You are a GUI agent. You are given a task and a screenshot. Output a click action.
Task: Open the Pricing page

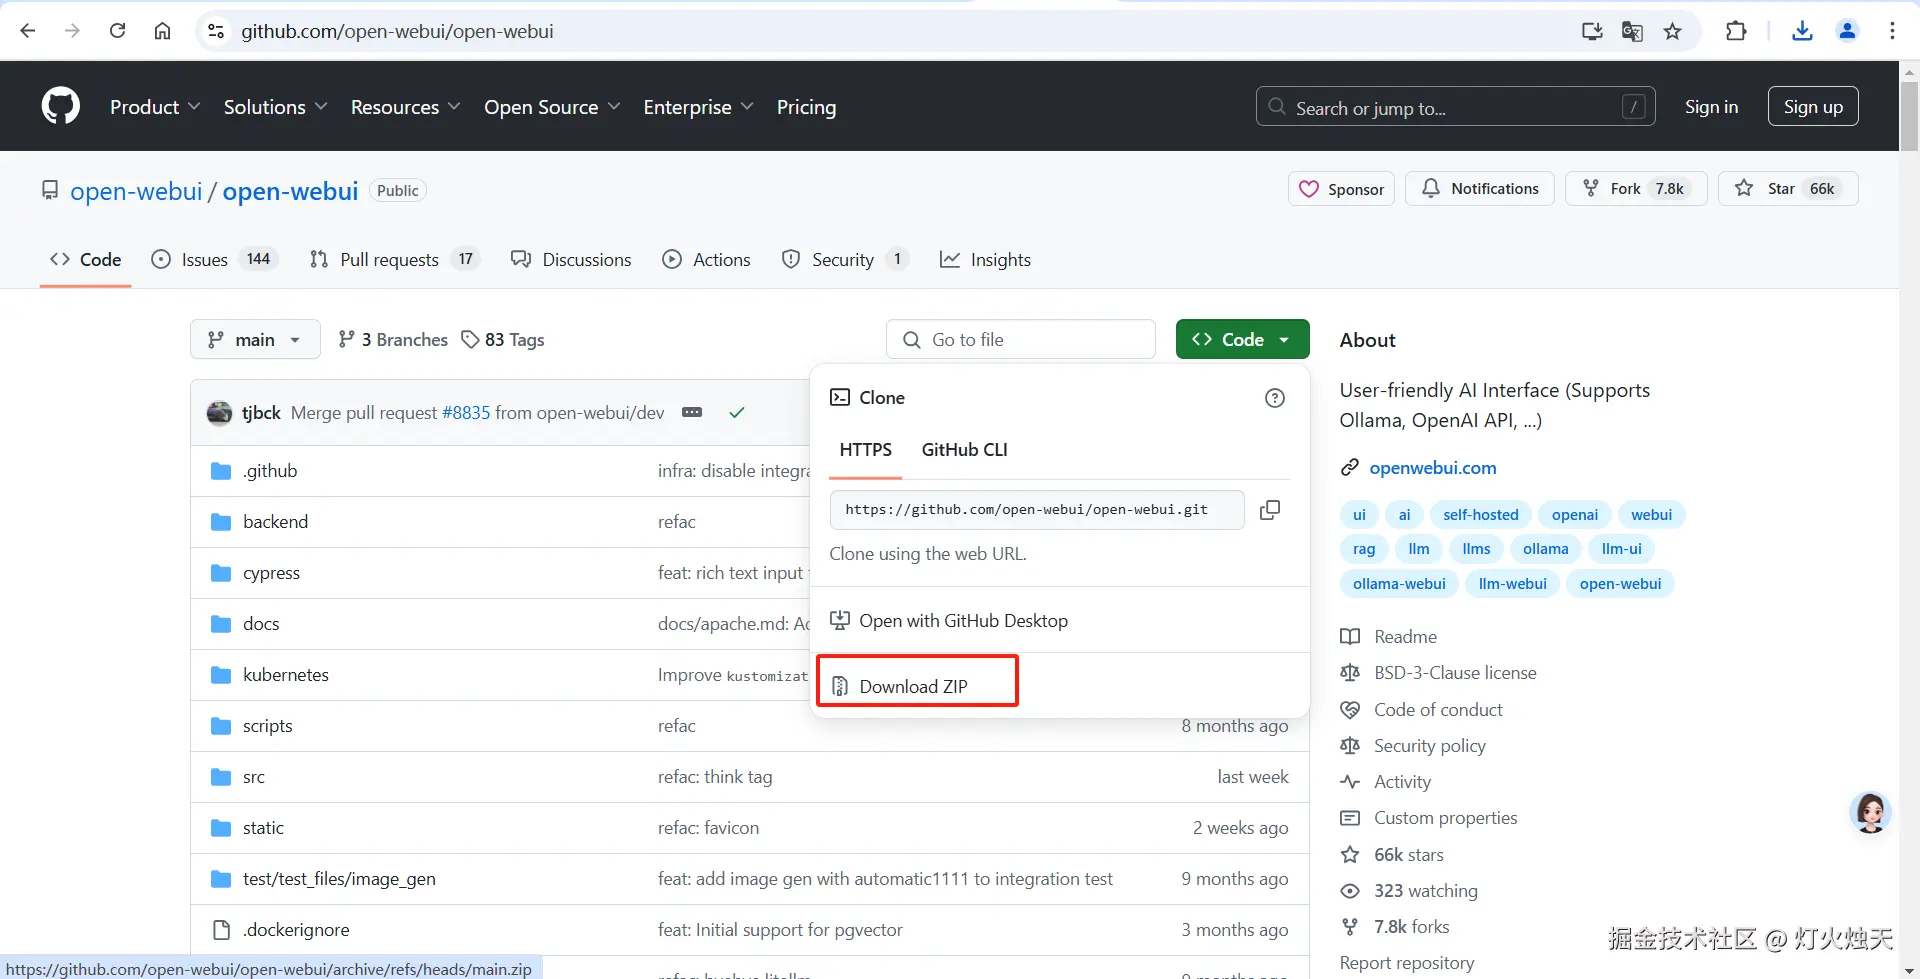tap(806, 107)
